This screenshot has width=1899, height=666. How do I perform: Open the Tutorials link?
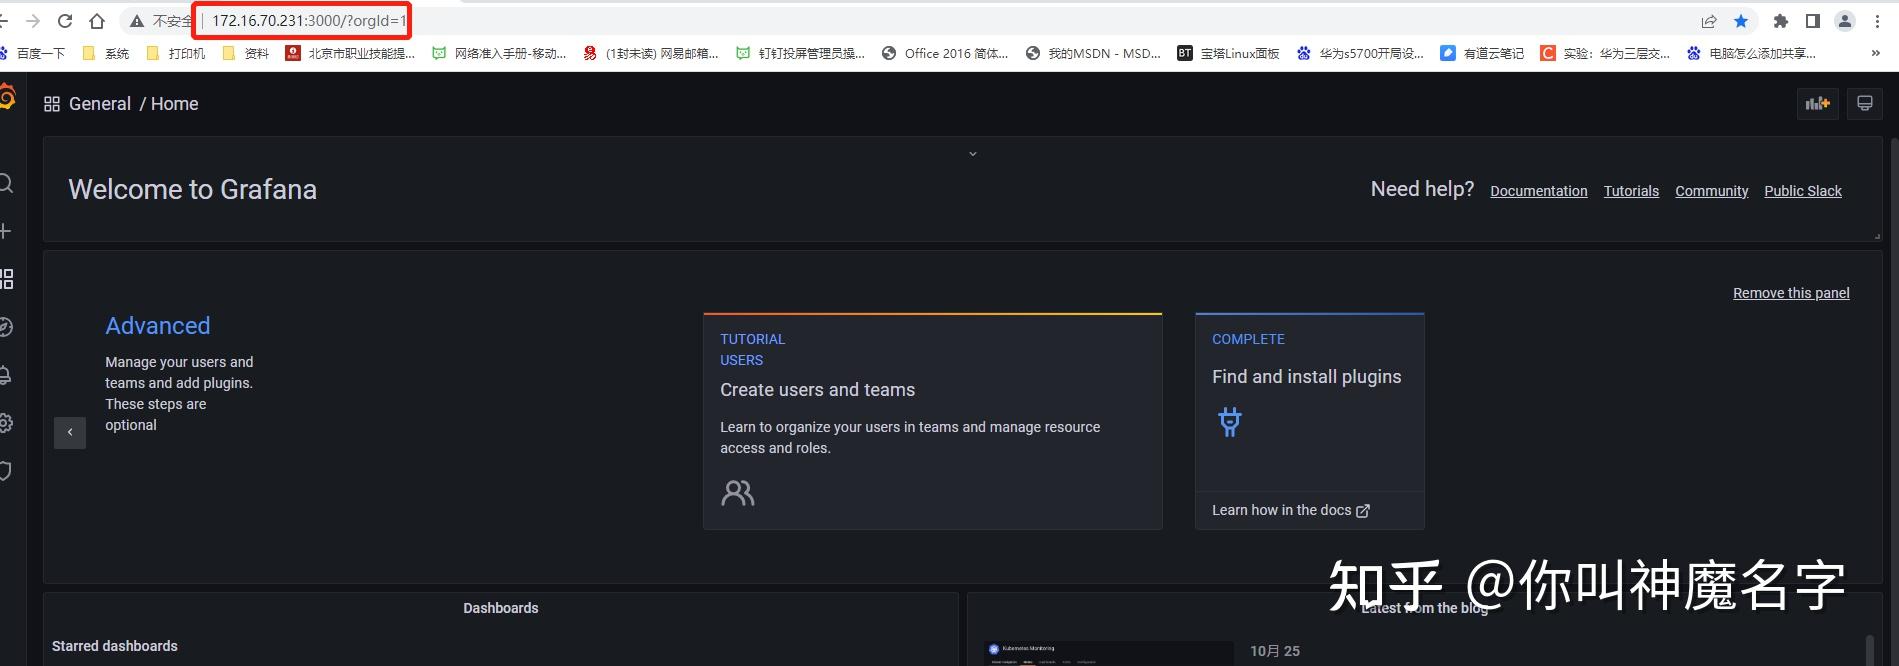[x=1631, y=191]
